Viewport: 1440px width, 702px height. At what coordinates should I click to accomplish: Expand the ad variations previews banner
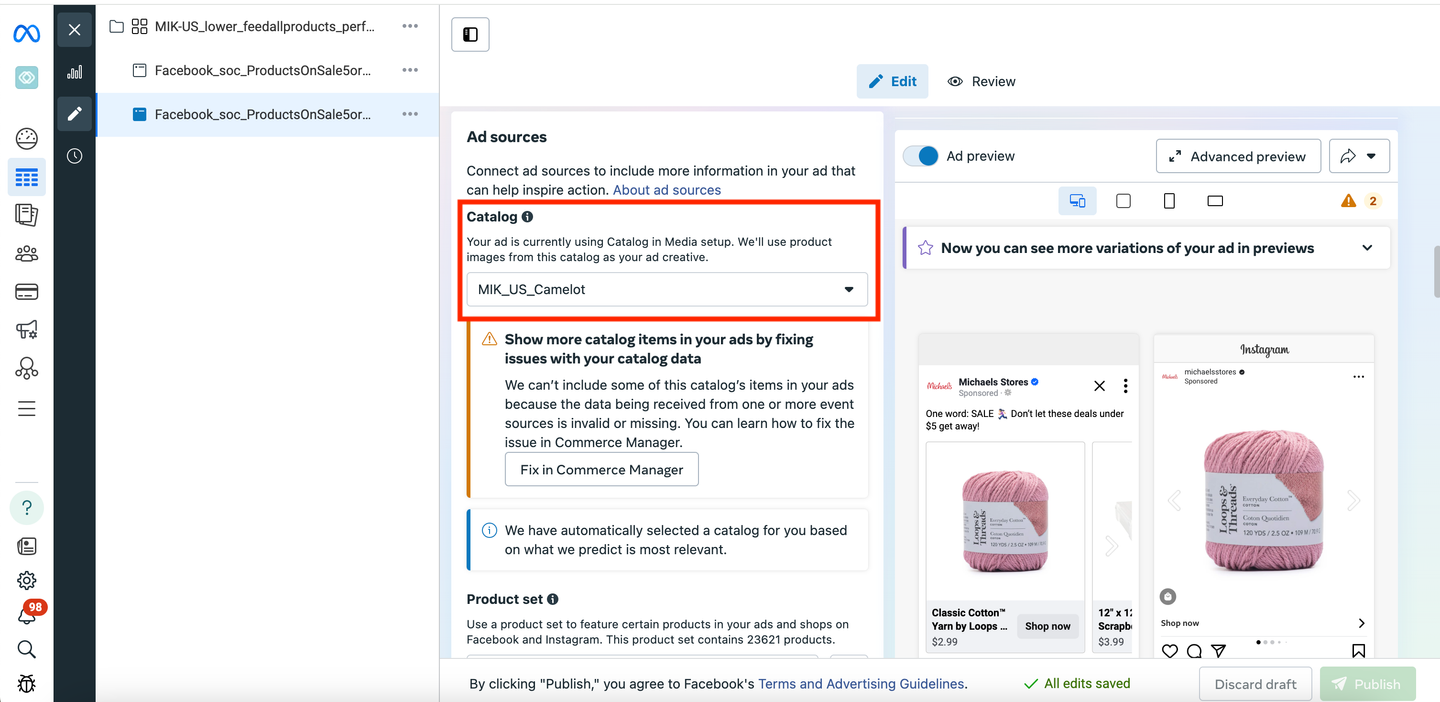point(1367,248)
